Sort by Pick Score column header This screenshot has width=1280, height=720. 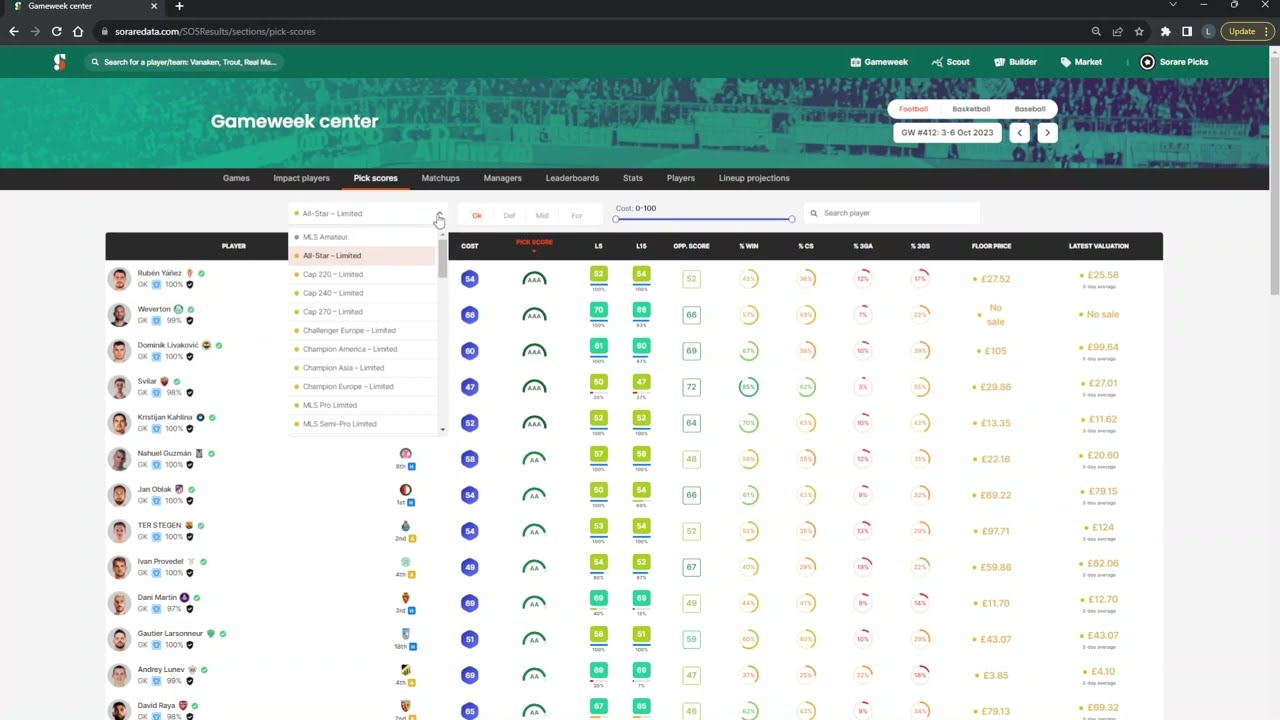534,243
